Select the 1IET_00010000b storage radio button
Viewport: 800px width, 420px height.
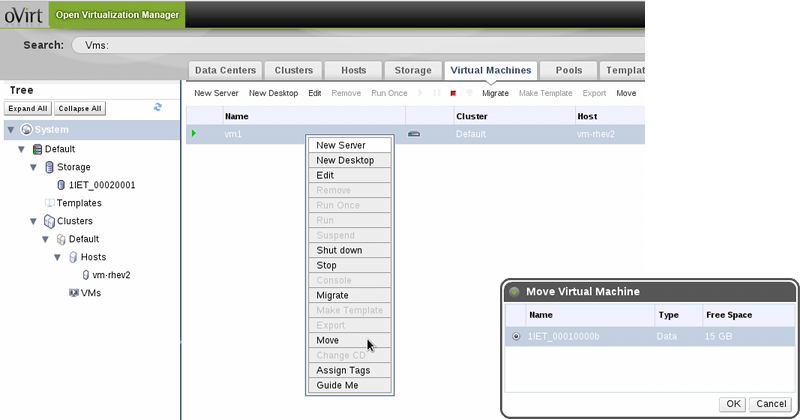pos(516,337)
